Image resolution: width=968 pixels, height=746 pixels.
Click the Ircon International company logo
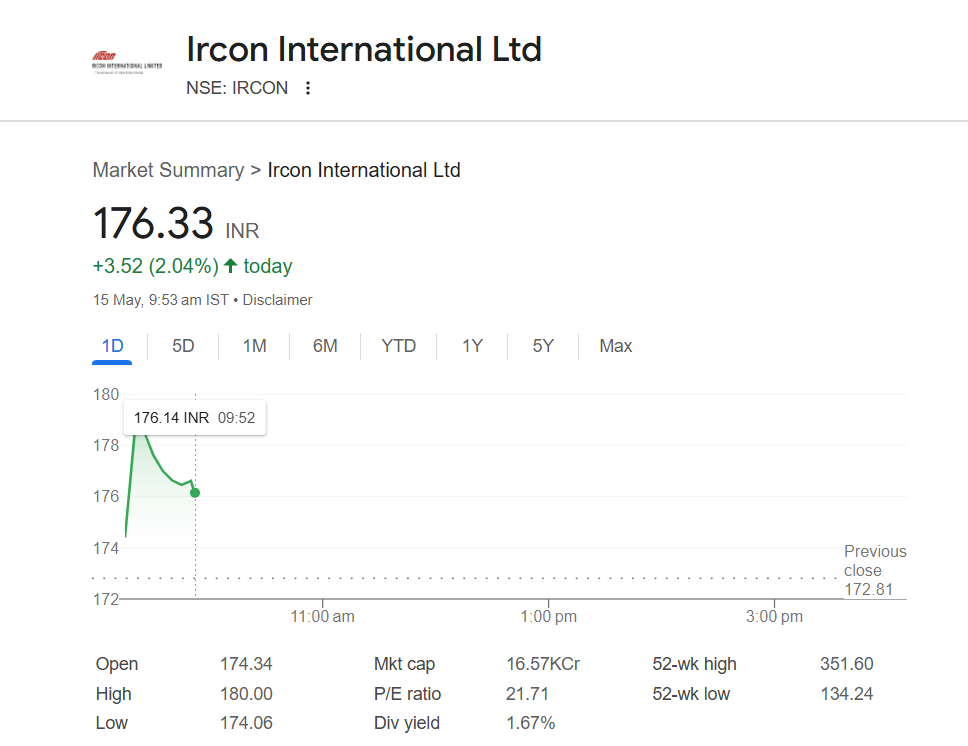click(127, 62)
